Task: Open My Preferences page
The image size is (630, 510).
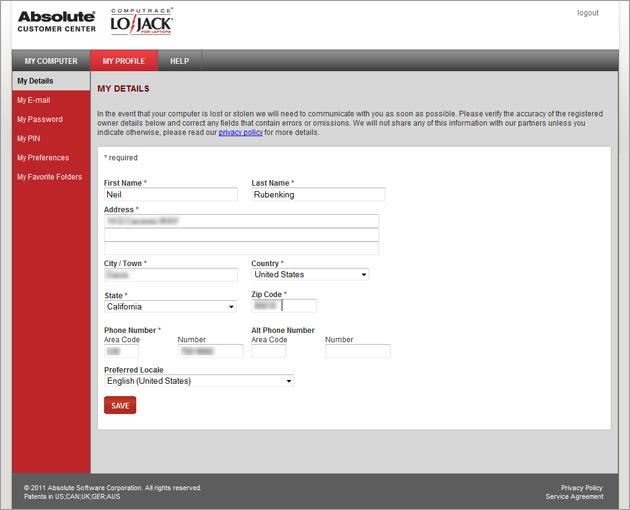Action: click(x=43, y=158)
